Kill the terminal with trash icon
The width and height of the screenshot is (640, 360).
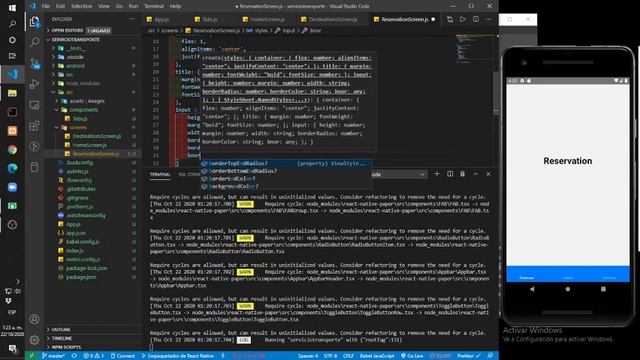pyautogui.click(x=462, y=174)
